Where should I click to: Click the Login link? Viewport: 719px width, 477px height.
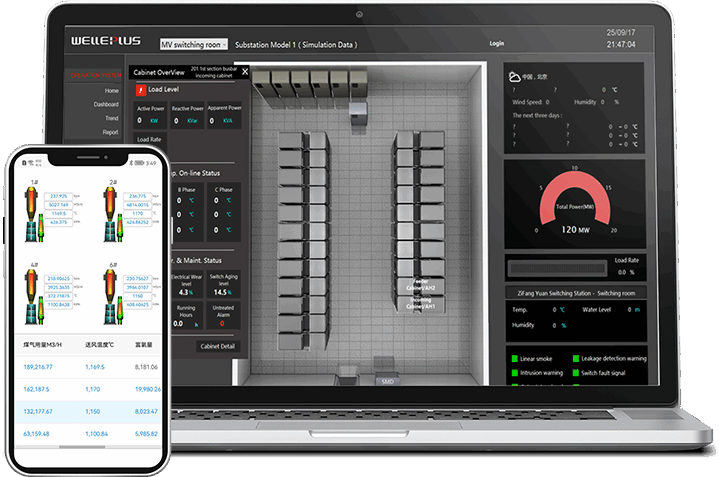pyautogui.click(x=497, y=44)
